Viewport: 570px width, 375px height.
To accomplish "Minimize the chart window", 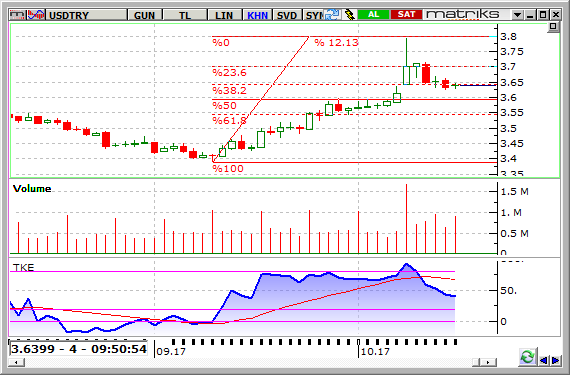I will (x=530, y=15).
